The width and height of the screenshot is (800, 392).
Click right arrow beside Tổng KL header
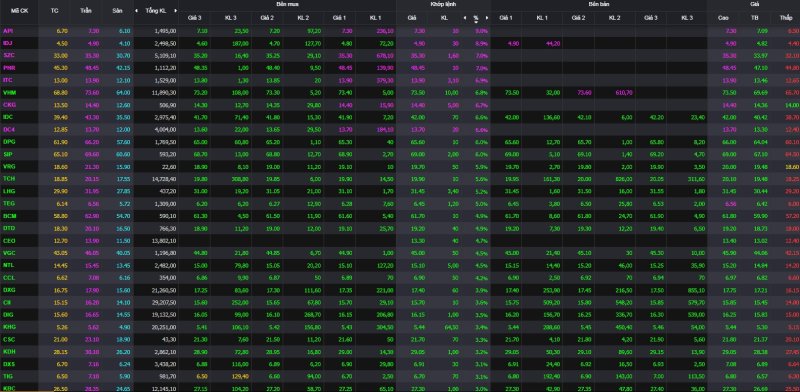point(176,11)
